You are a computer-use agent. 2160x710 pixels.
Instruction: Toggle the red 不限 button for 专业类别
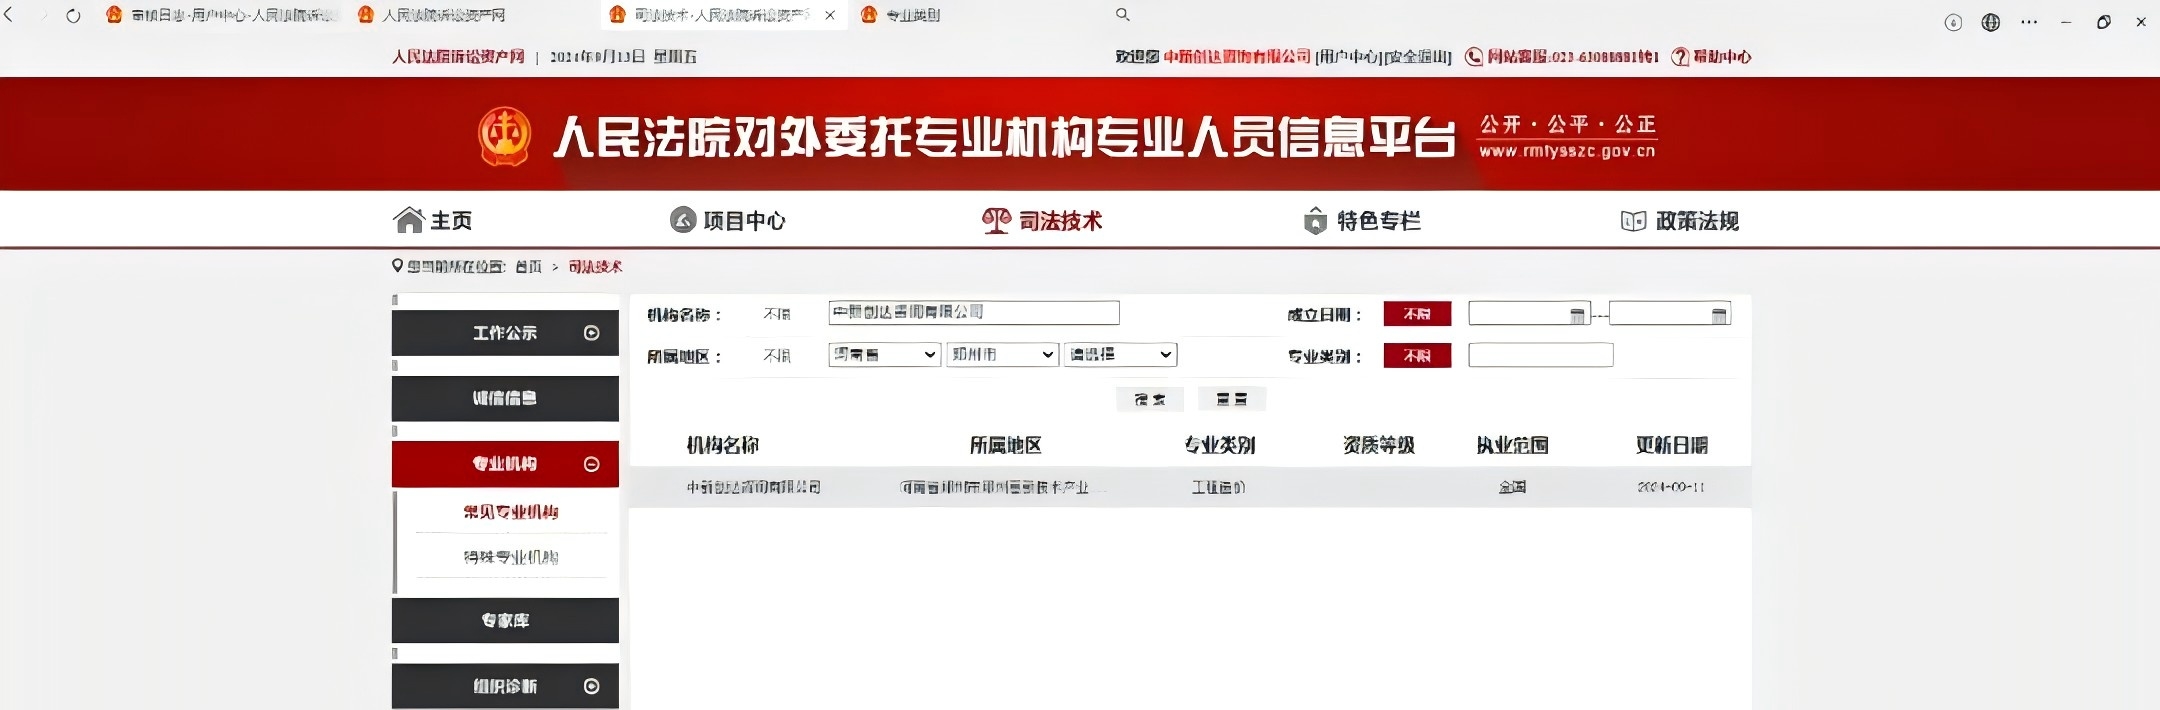[x=1416, y=356]
